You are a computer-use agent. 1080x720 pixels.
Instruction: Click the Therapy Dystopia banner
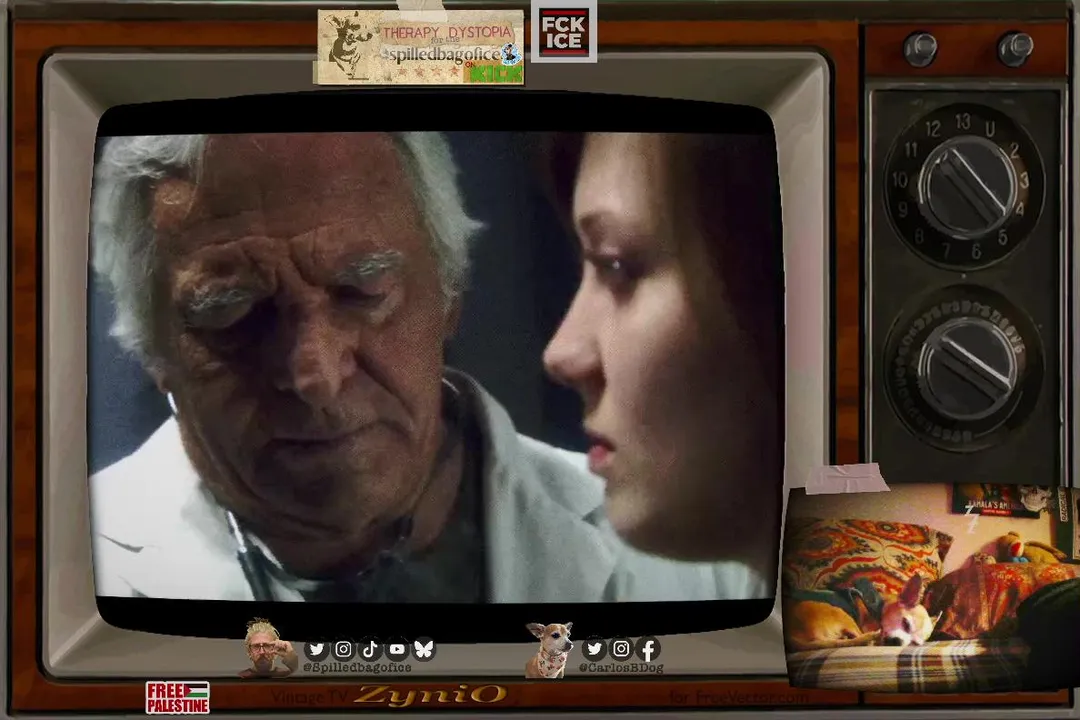[419, 47]
